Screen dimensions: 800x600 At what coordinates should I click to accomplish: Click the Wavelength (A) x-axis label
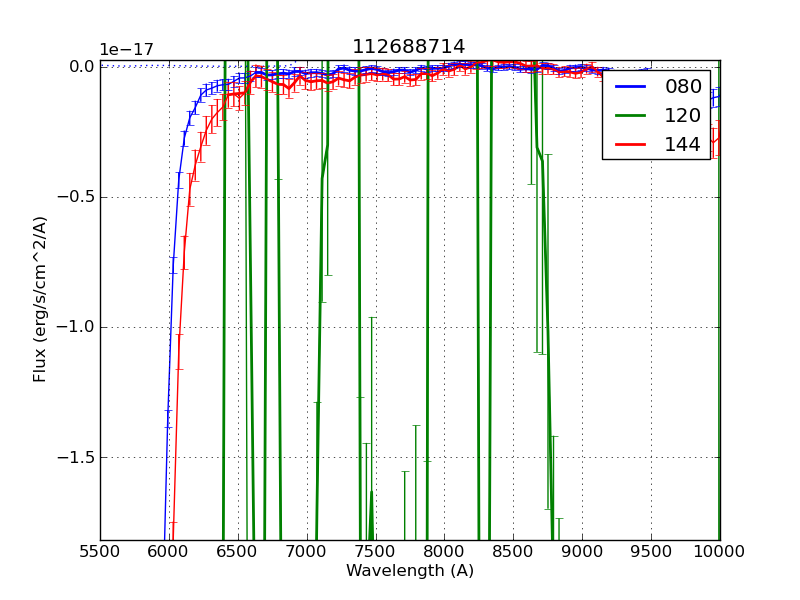410,571
